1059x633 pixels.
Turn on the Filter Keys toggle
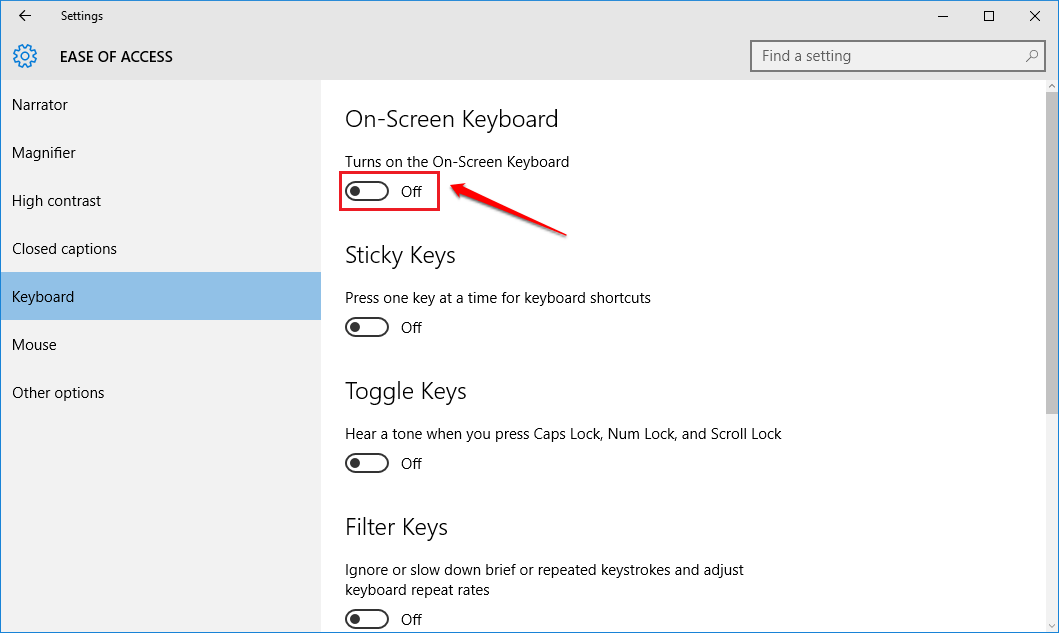click(367, 618)
